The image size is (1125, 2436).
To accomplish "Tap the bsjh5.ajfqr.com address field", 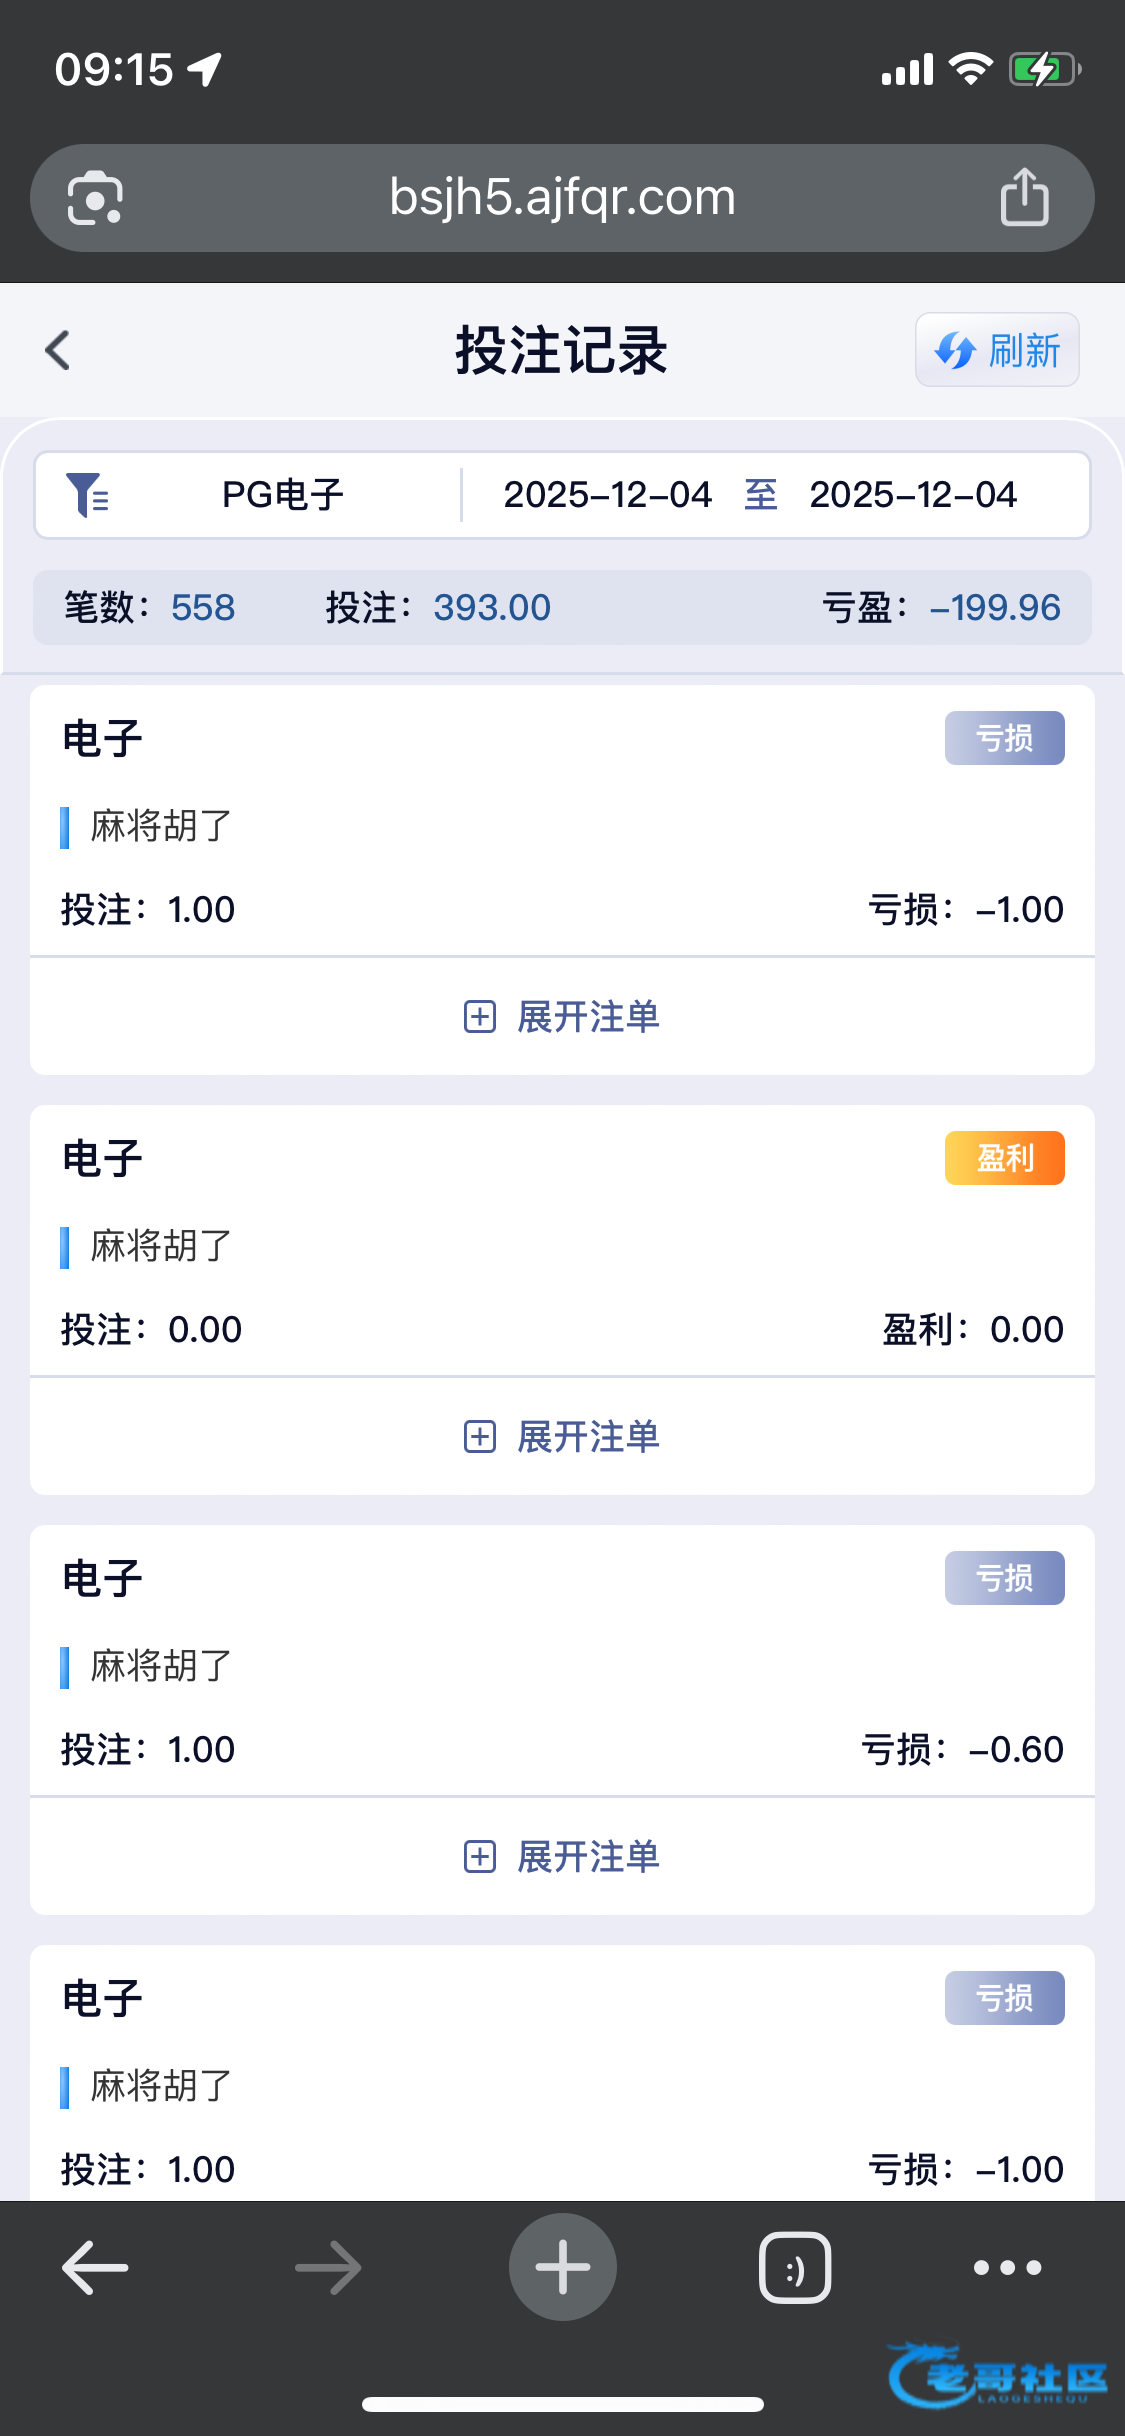I will pos(562,197).
